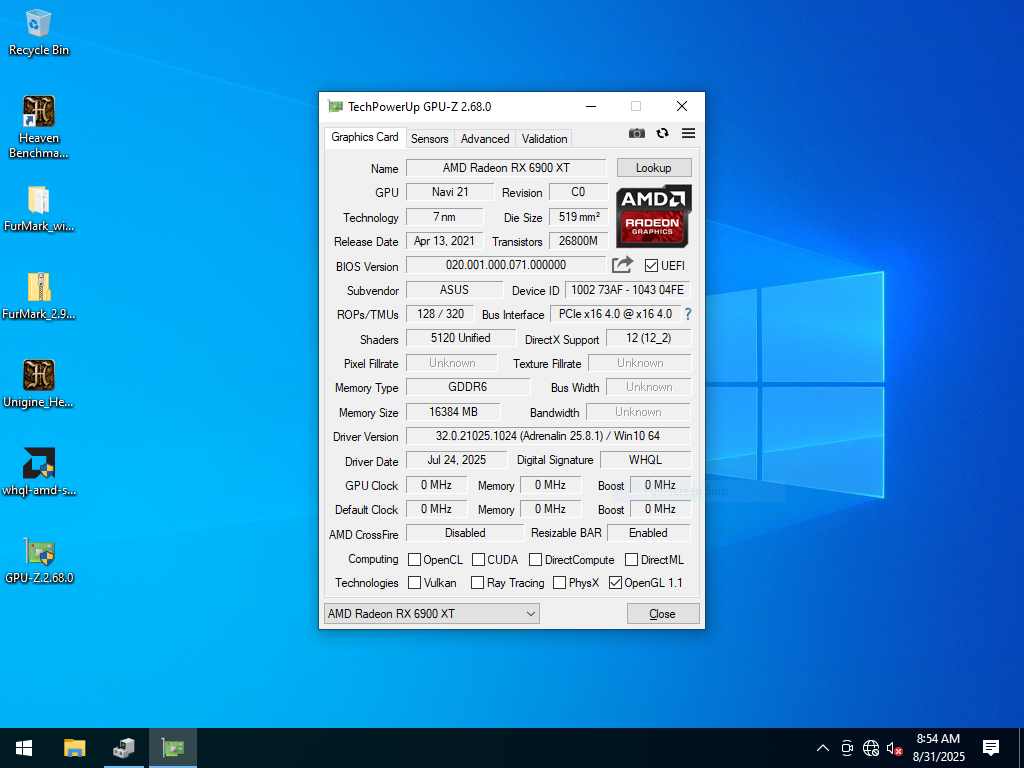Click the Subvendor ASUS field
The height and width of the screenshot is (768, 1024).
coord(455,289)
